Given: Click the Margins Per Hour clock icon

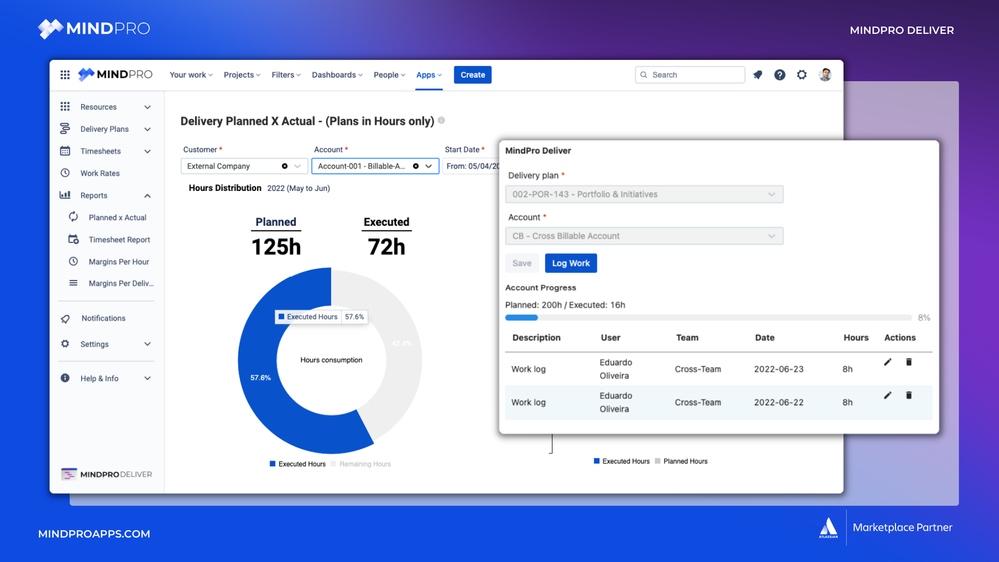Looking at the screenshot, I should coord(73,261).
